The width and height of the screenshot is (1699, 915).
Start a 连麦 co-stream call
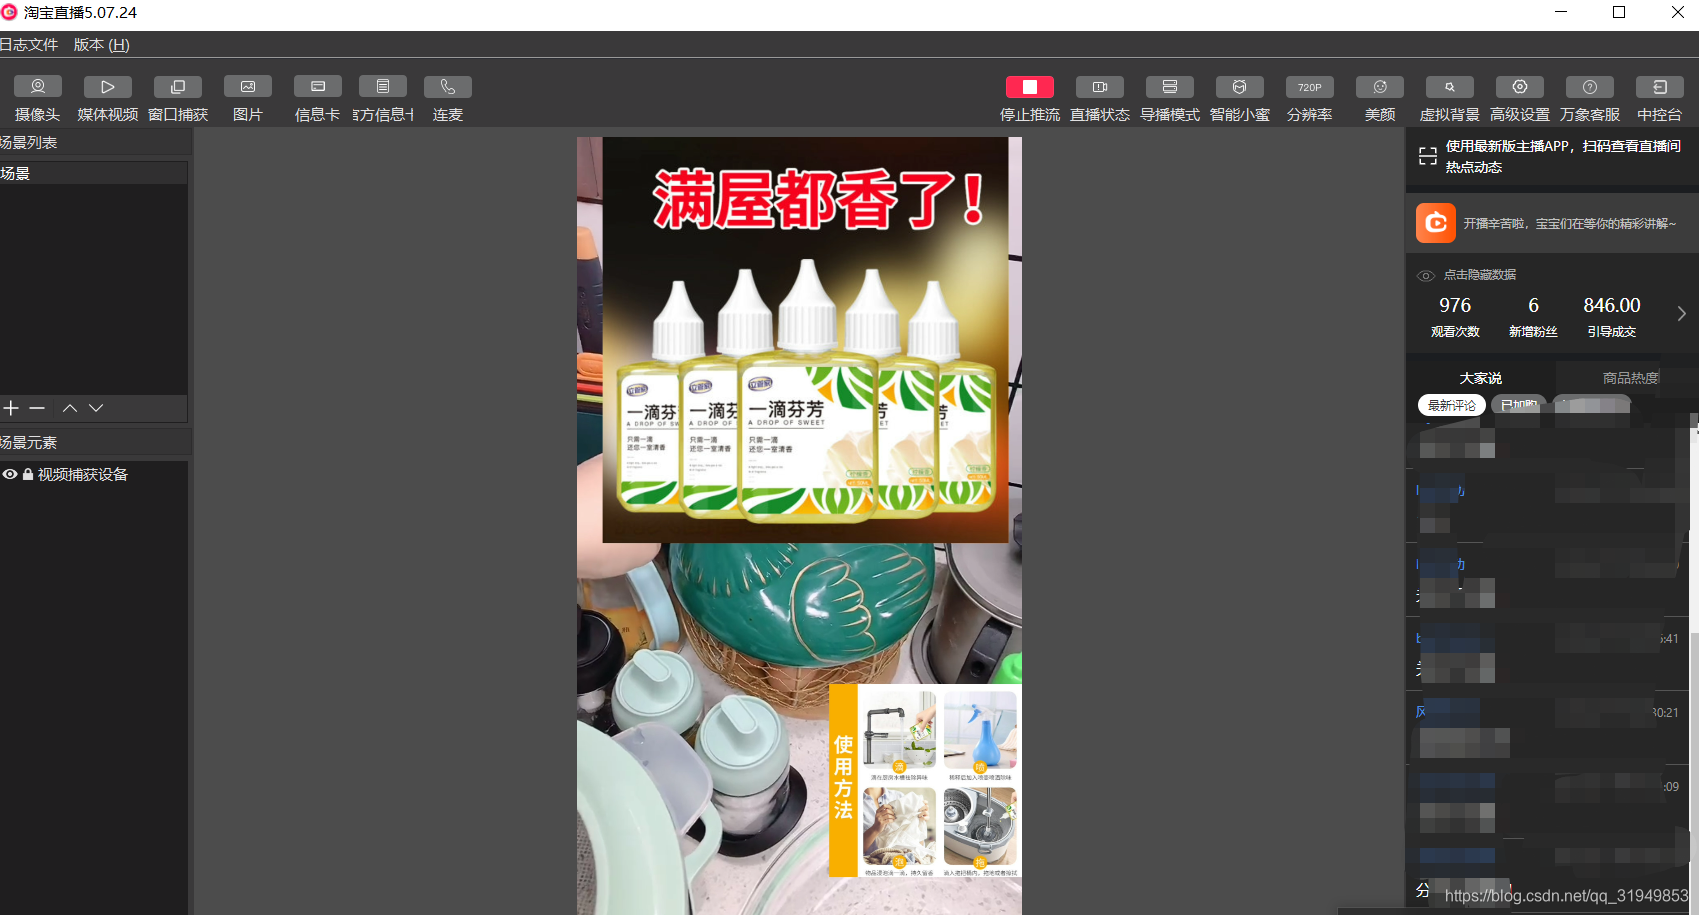tap(448, 87)
